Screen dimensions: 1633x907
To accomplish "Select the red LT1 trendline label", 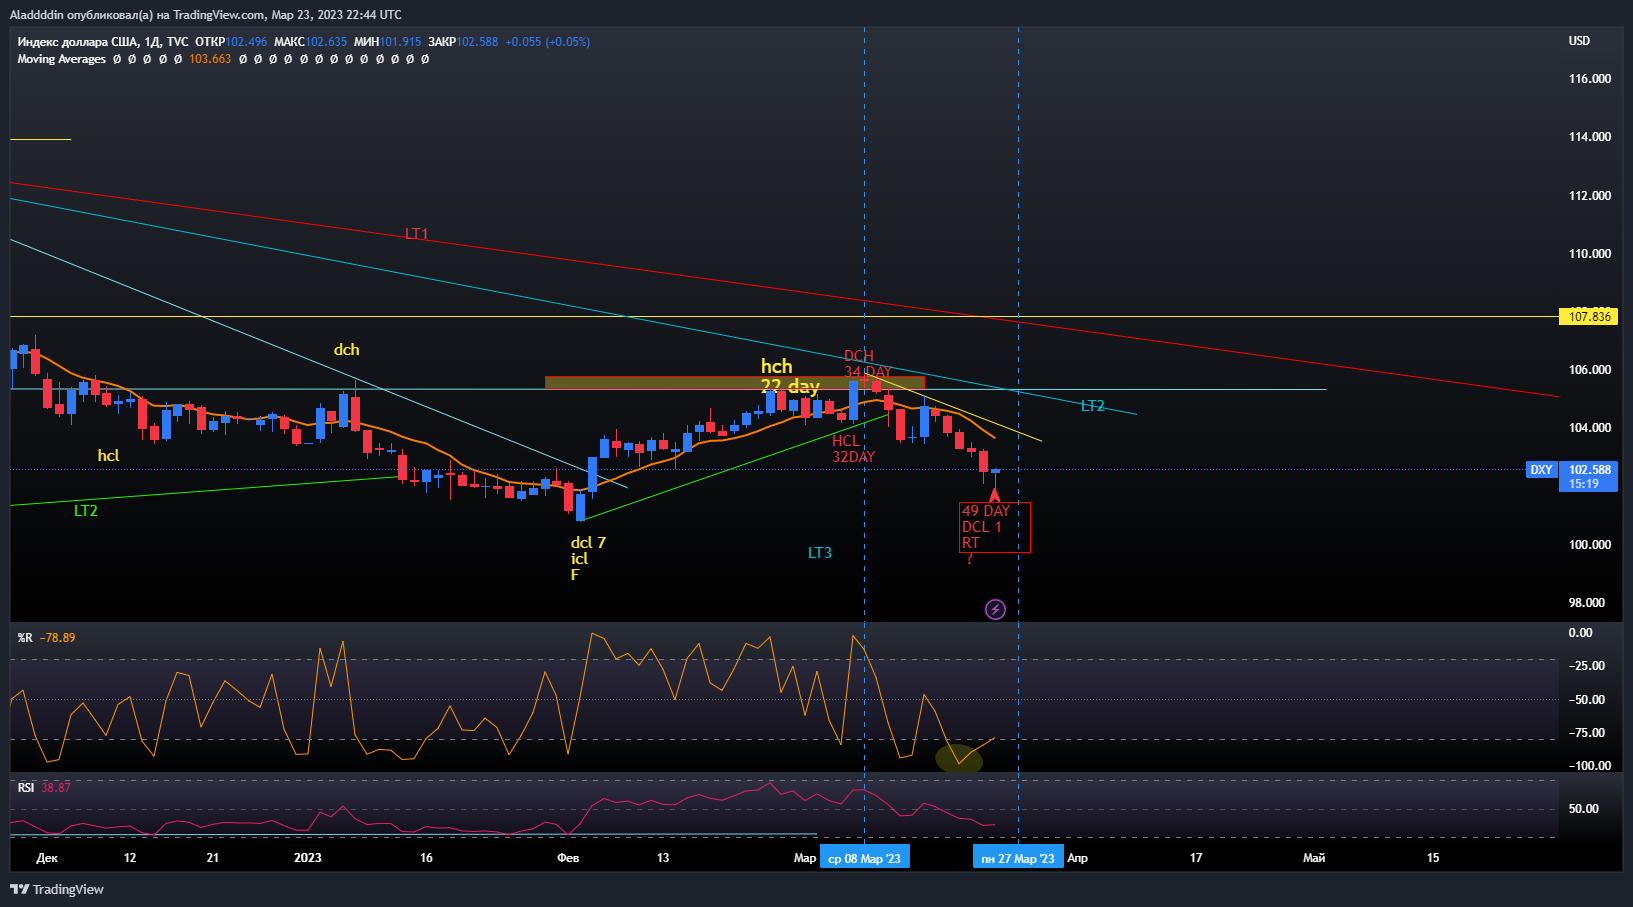I will coord(416,234).
